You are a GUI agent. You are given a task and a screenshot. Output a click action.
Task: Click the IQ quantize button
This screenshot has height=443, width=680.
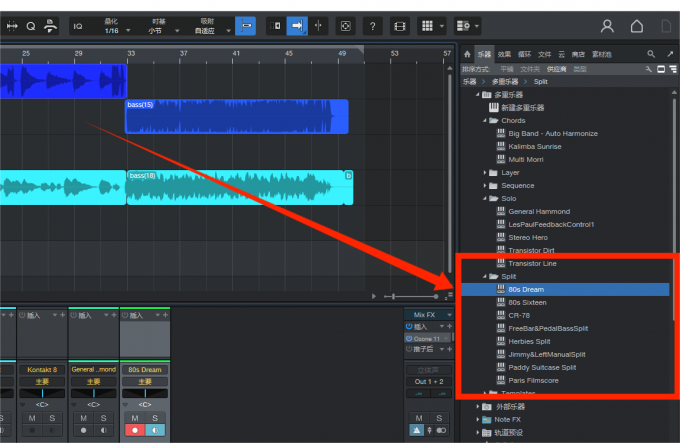click(77, 26)
